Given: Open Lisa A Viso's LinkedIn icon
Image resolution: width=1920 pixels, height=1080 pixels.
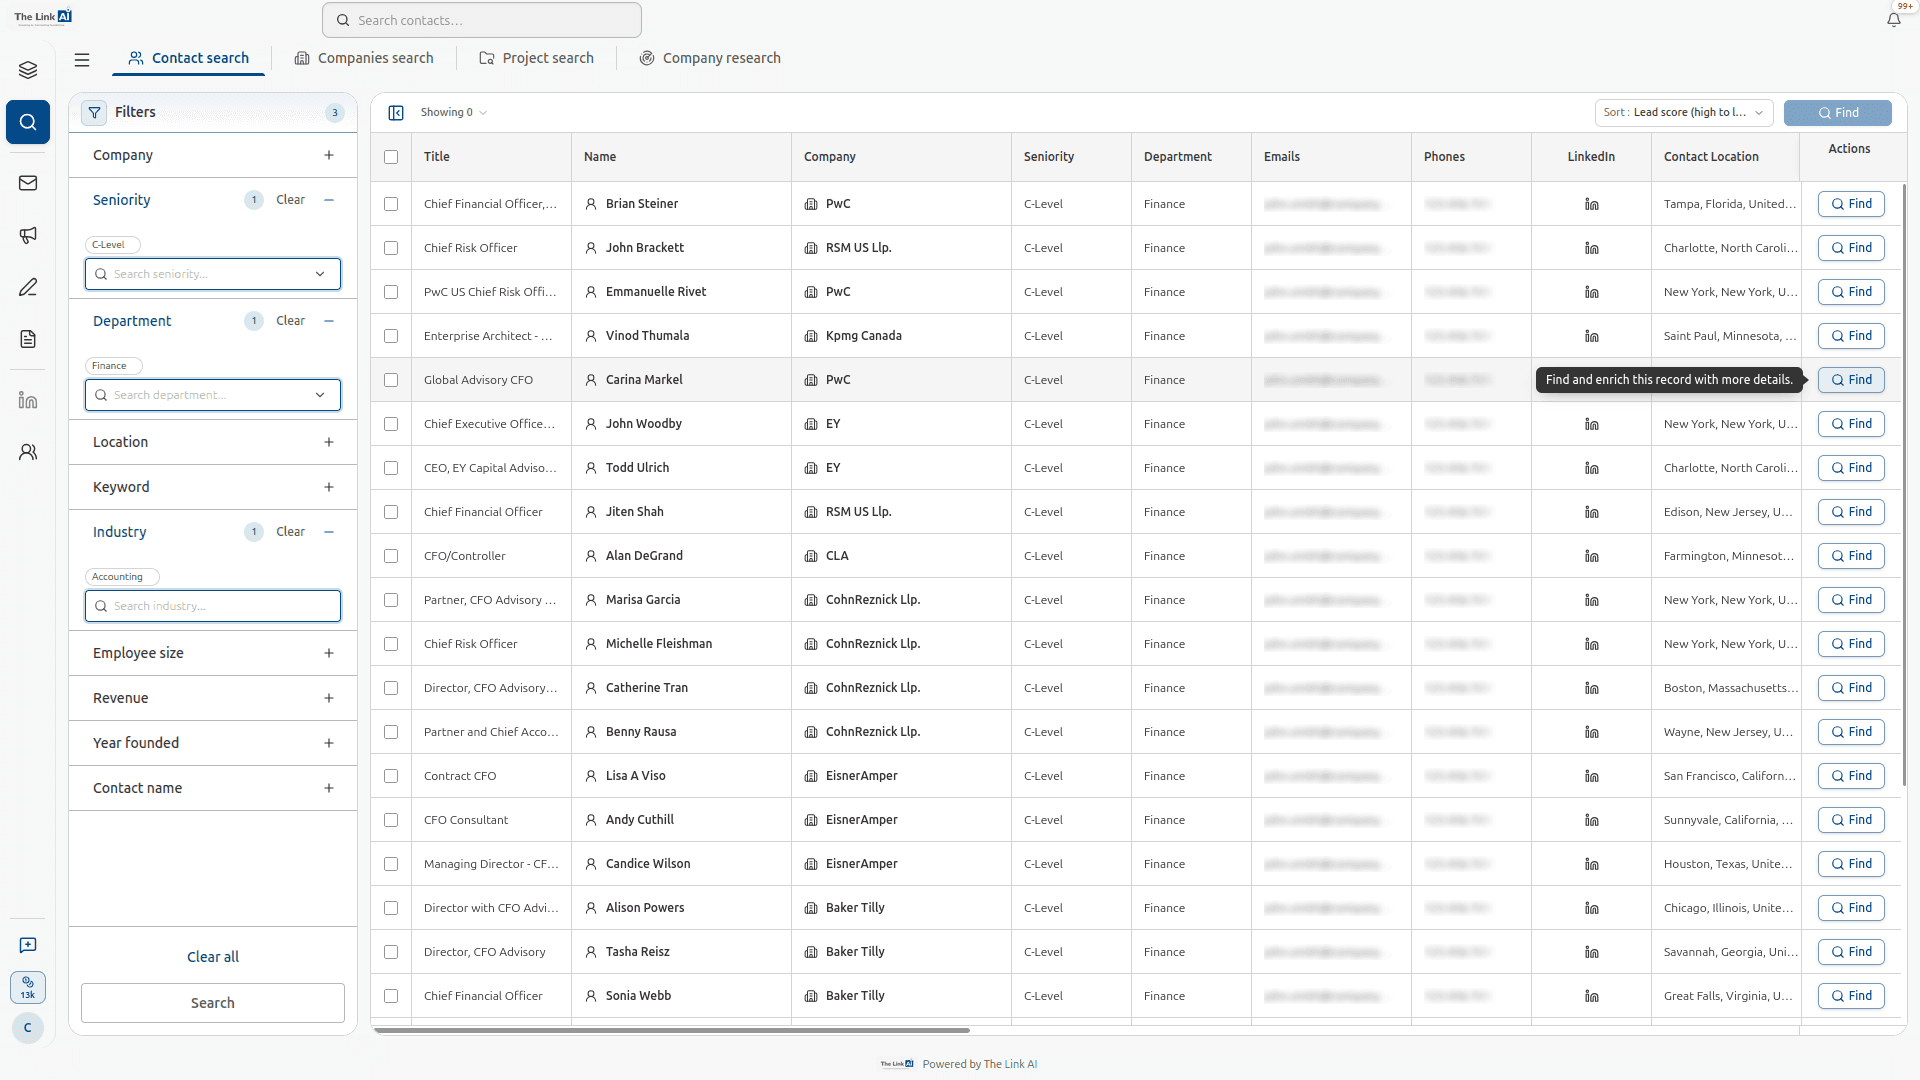Looking at the screenshot, I should pos(1591,776).
